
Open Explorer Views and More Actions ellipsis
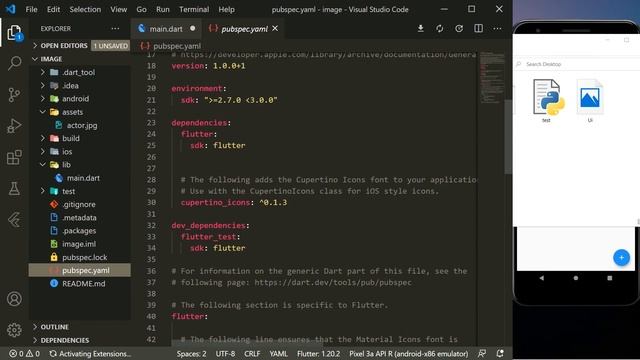116,29
